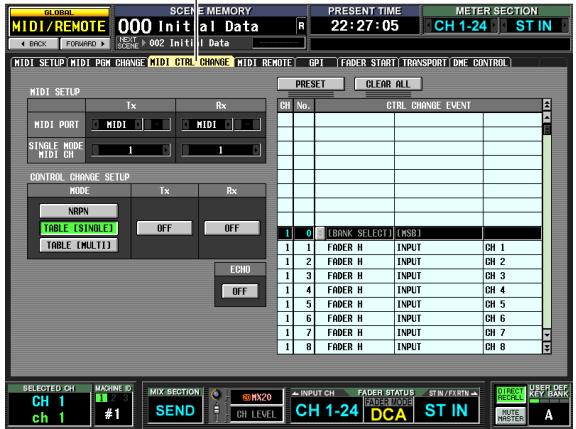The width and height of the screenshot is (576, 429).
Task: Click the SELECTED CH CH 1 display
Action: pos(49,409)
